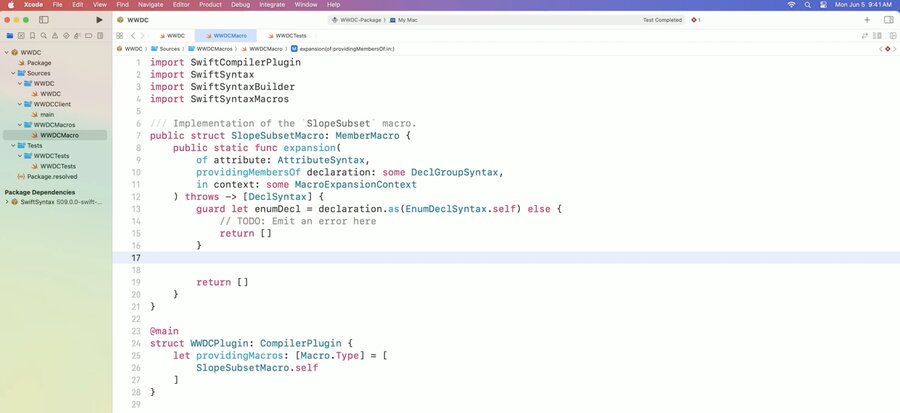Open the related items grid menu
This screenshot has width=900, height=413.
119,36
